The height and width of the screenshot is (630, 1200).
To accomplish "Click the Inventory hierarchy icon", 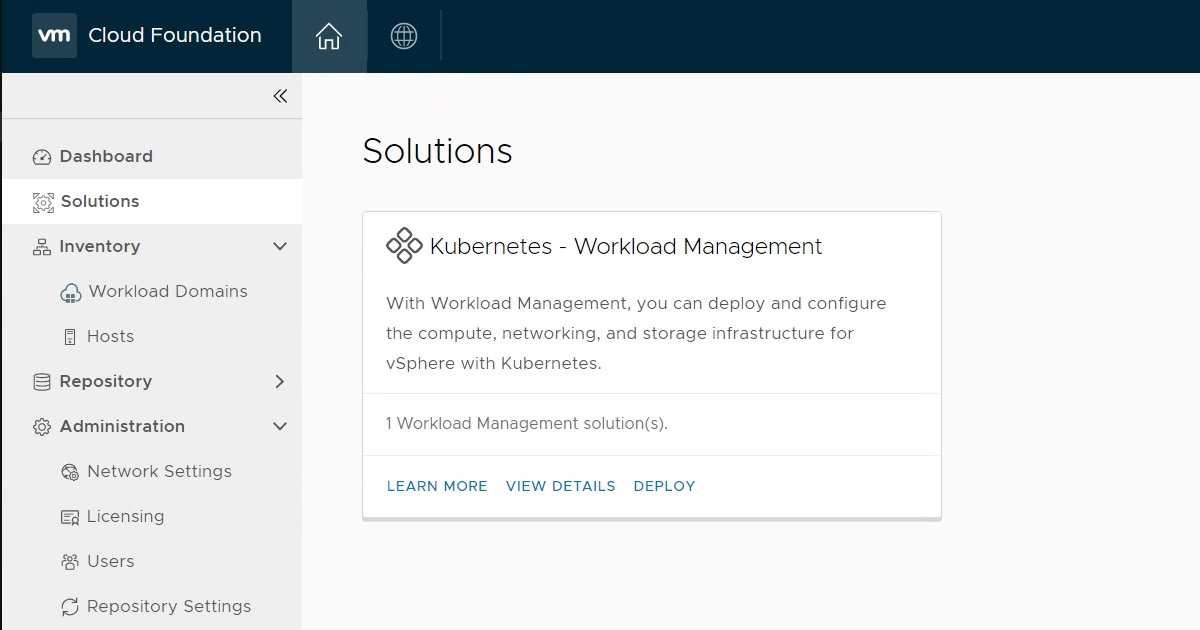I will pos(42,247).
